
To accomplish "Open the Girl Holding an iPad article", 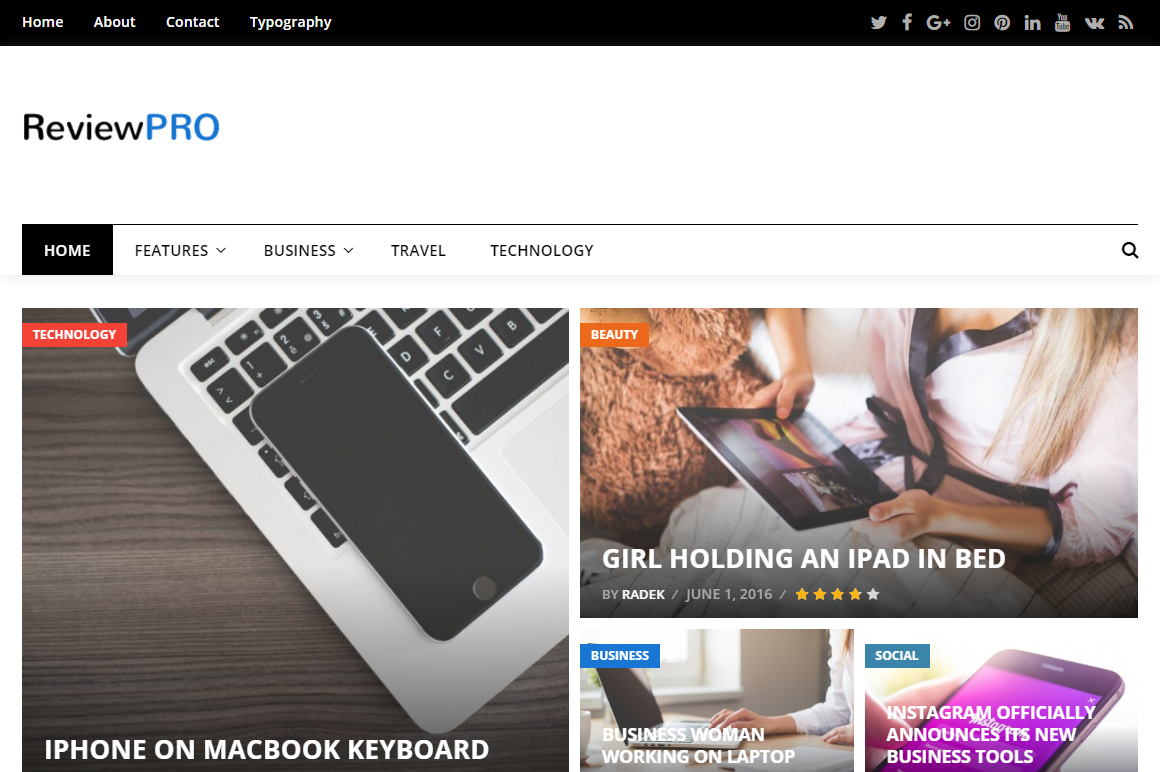I will pyautogui.click(x=803, y=558).
